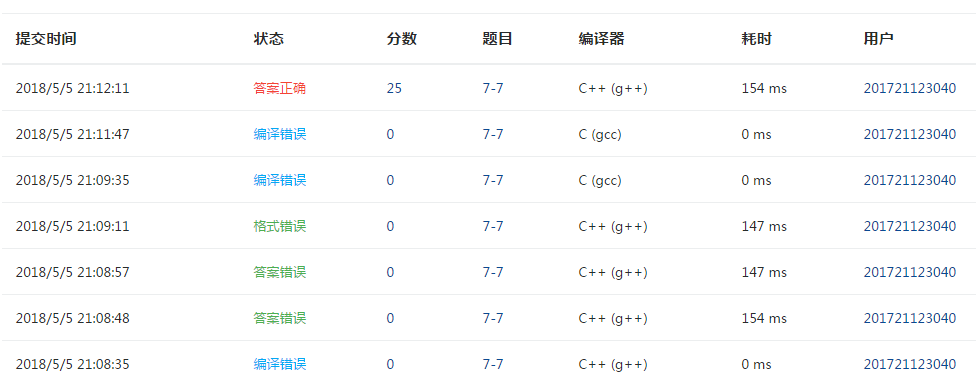Select the 题目 column header

[497, 39]
